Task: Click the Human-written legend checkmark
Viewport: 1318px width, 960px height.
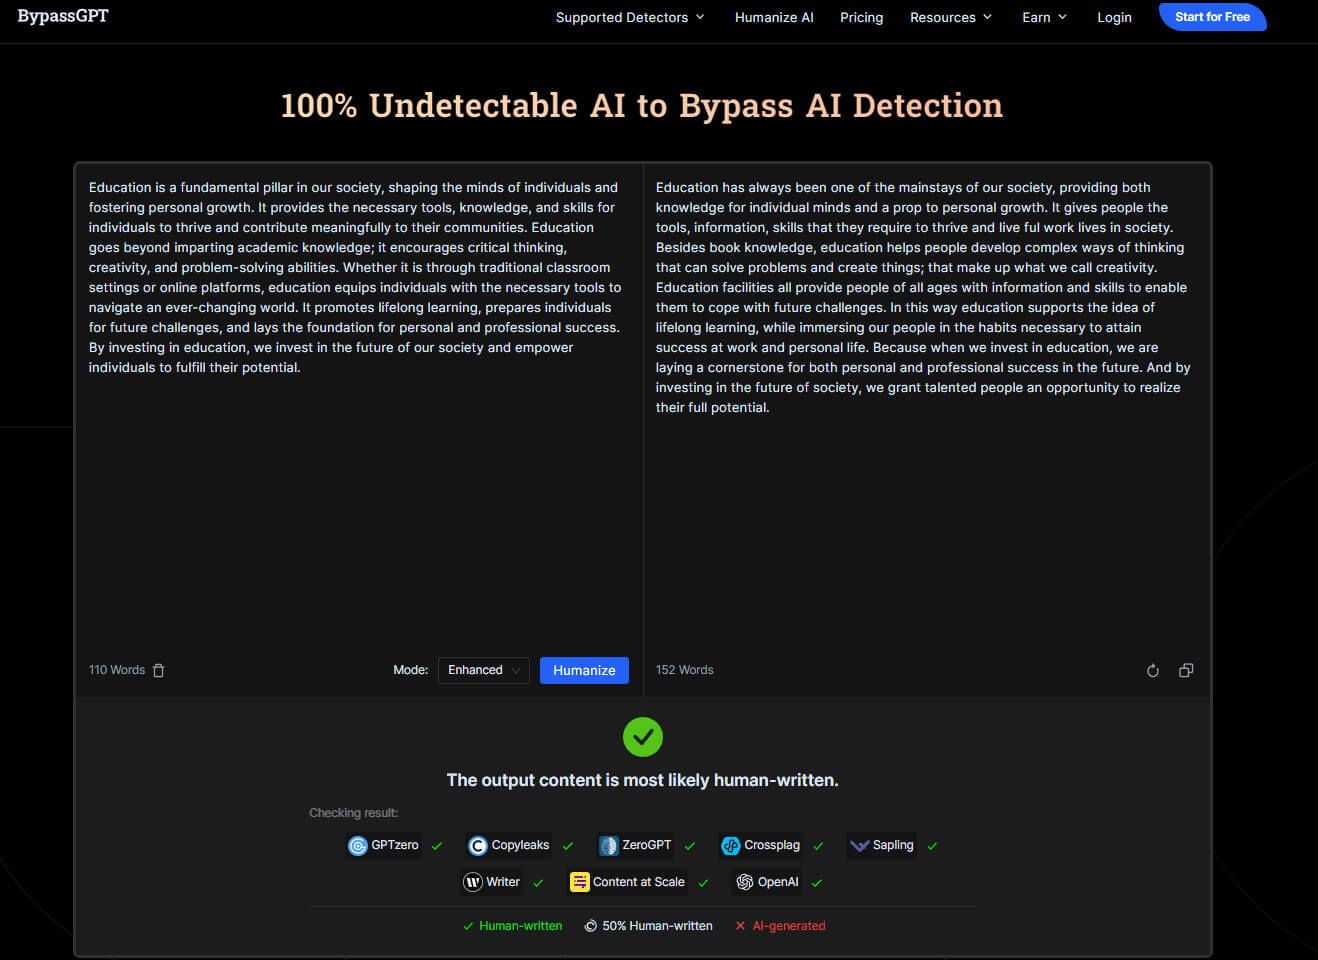Action: 468,926
